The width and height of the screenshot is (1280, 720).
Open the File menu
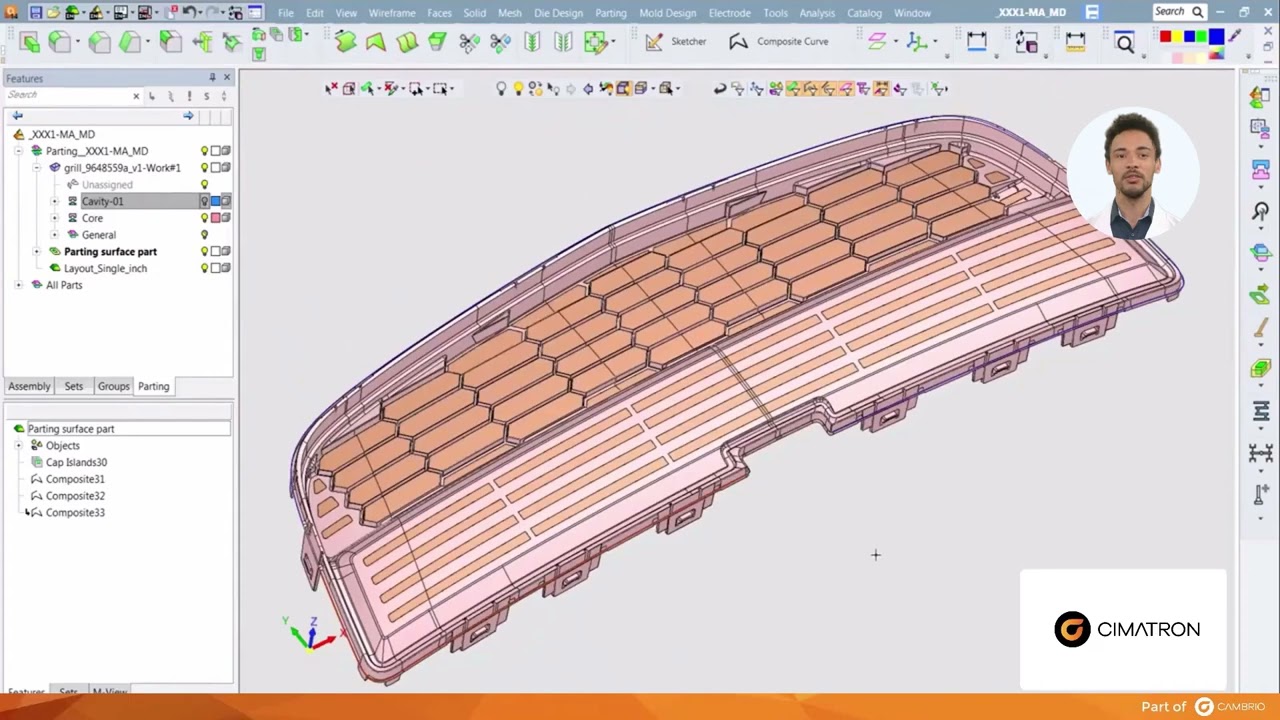286,13
